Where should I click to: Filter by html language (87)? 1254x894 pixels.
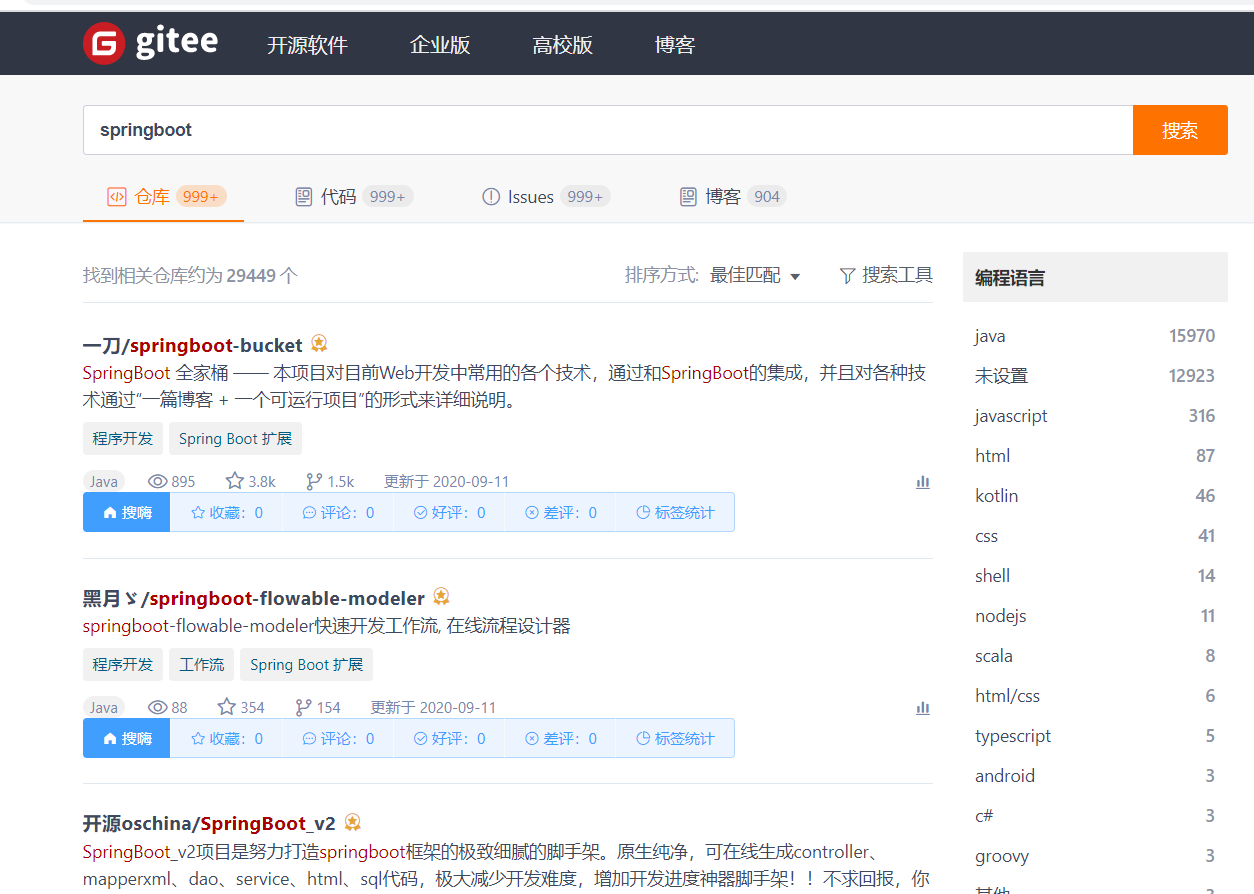click(x=1095, y=456)
